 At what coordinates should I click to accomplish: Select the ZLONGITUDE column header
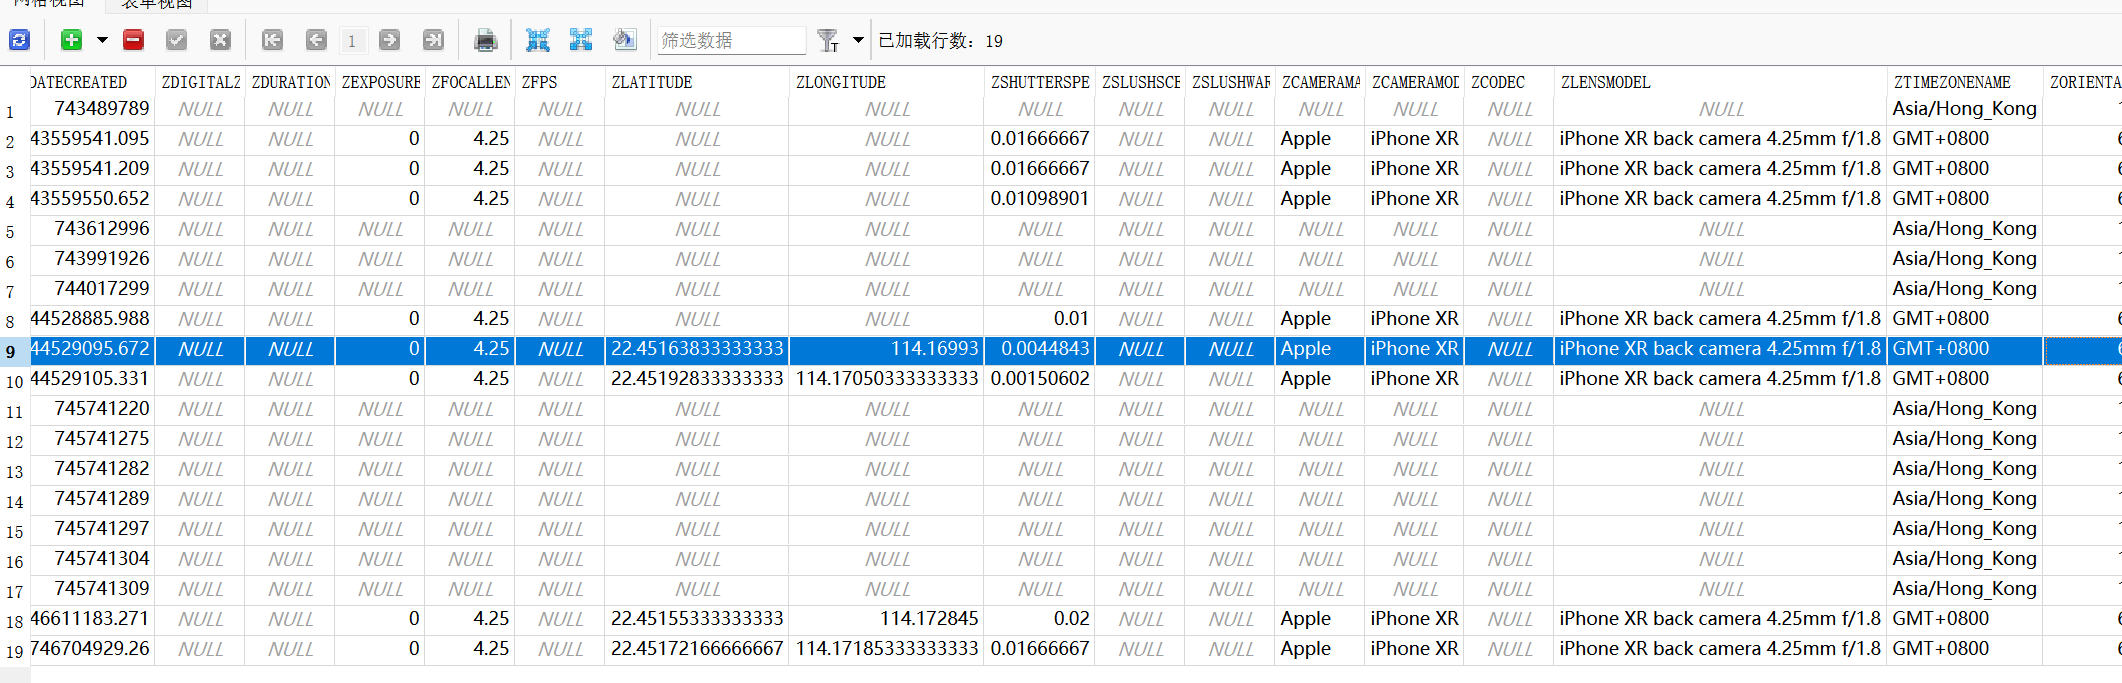(x=887, y=82)
